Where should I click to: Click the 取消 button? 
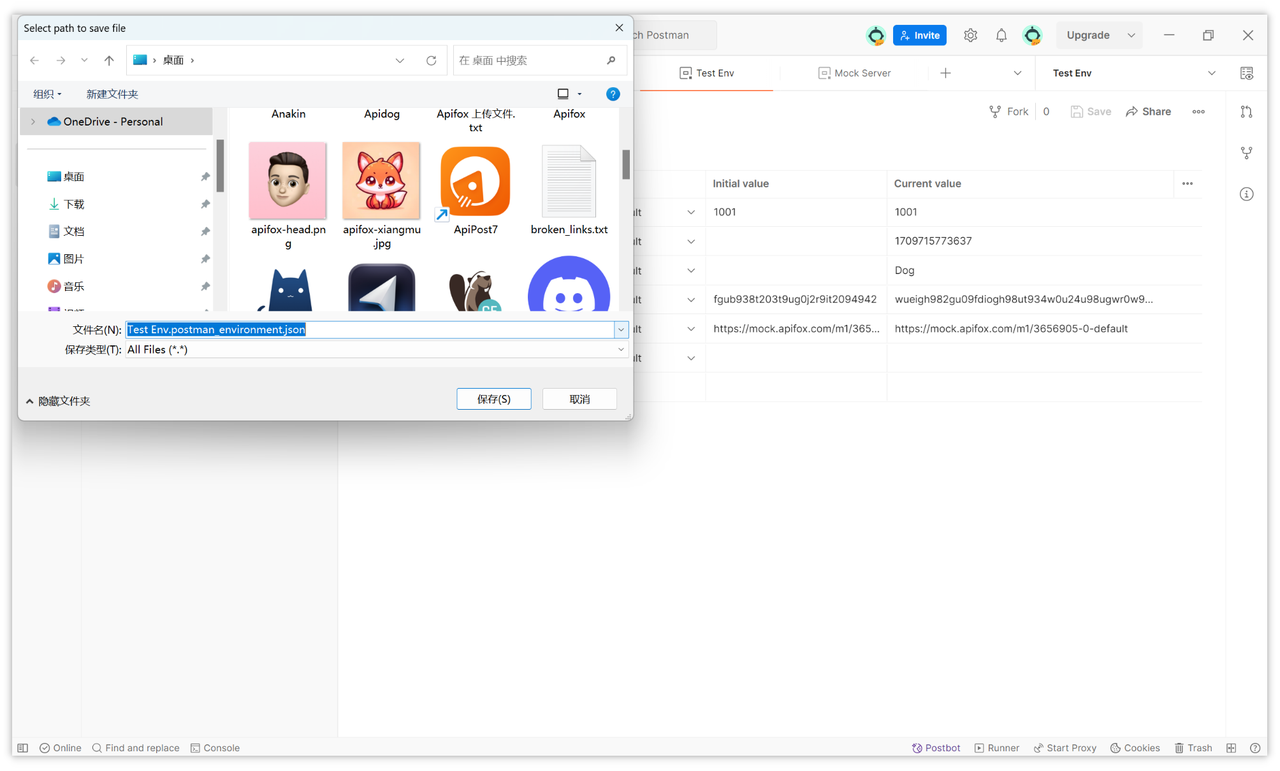[580, 399]
